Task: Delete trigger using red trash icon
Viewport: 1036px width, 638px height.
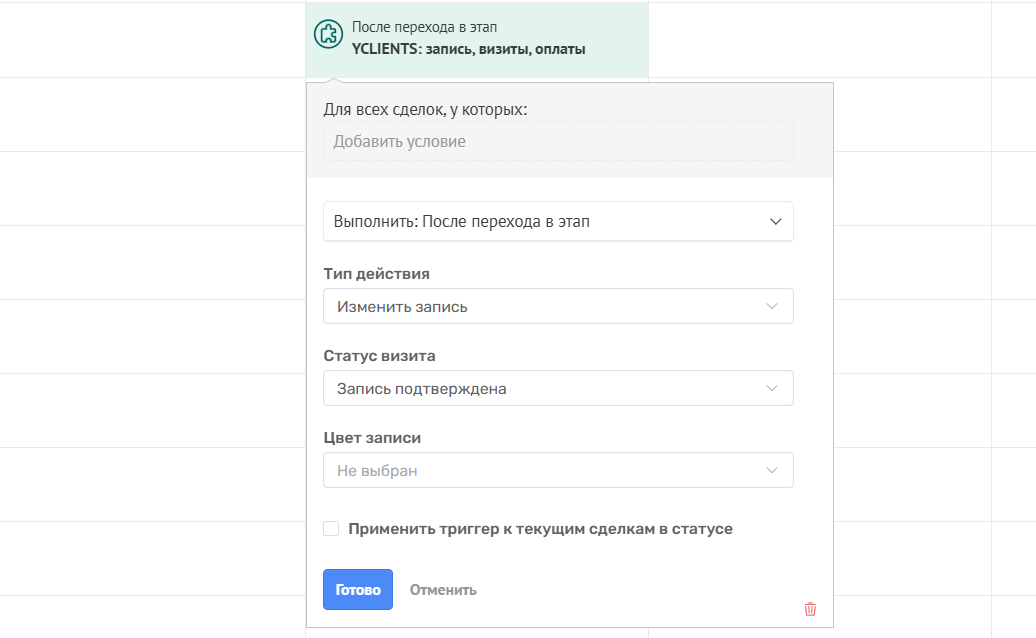Action: 810,609
